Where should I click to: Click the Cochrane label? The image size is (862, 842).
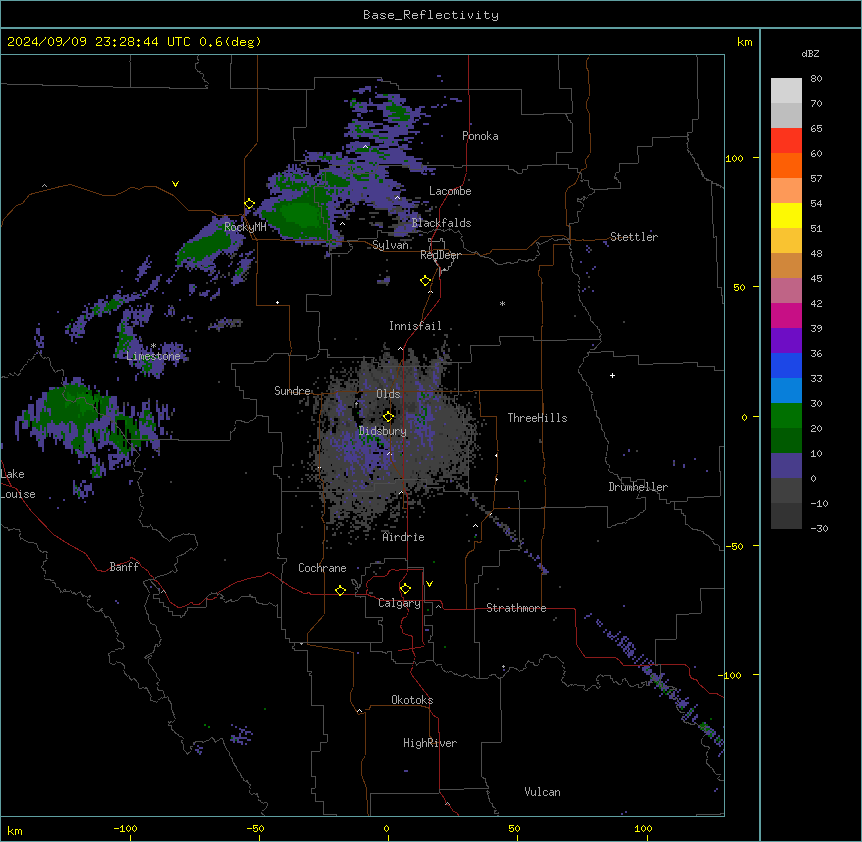[322, 568]
